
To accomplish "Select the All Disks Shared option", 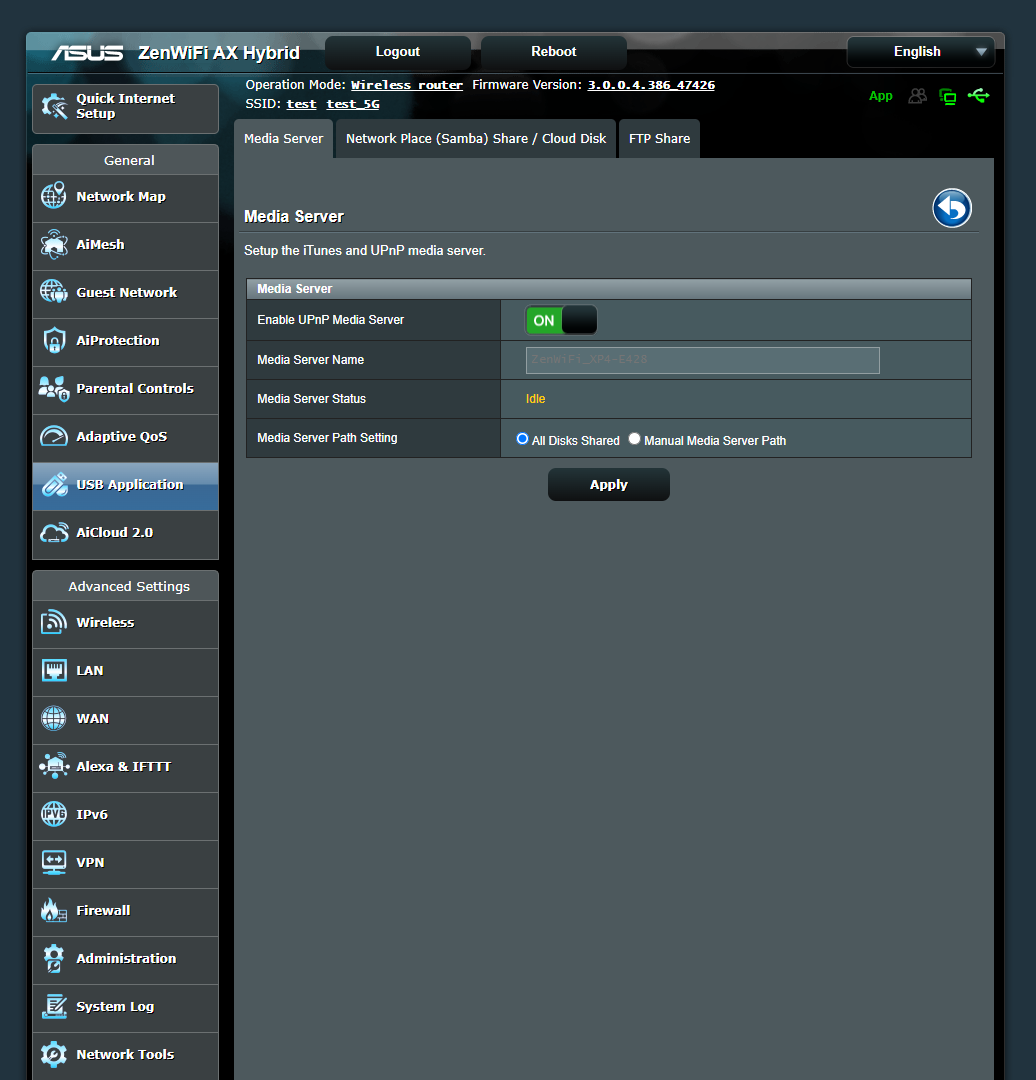I will [522, 438].
